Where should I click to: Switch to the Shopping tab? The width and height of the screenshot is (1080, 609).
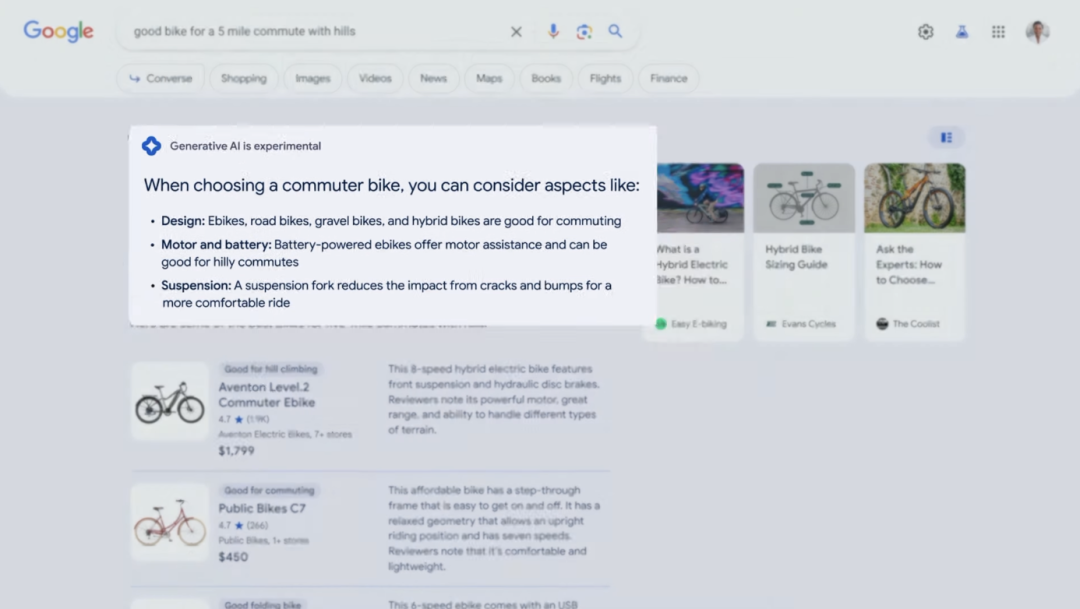click(243, 79)
